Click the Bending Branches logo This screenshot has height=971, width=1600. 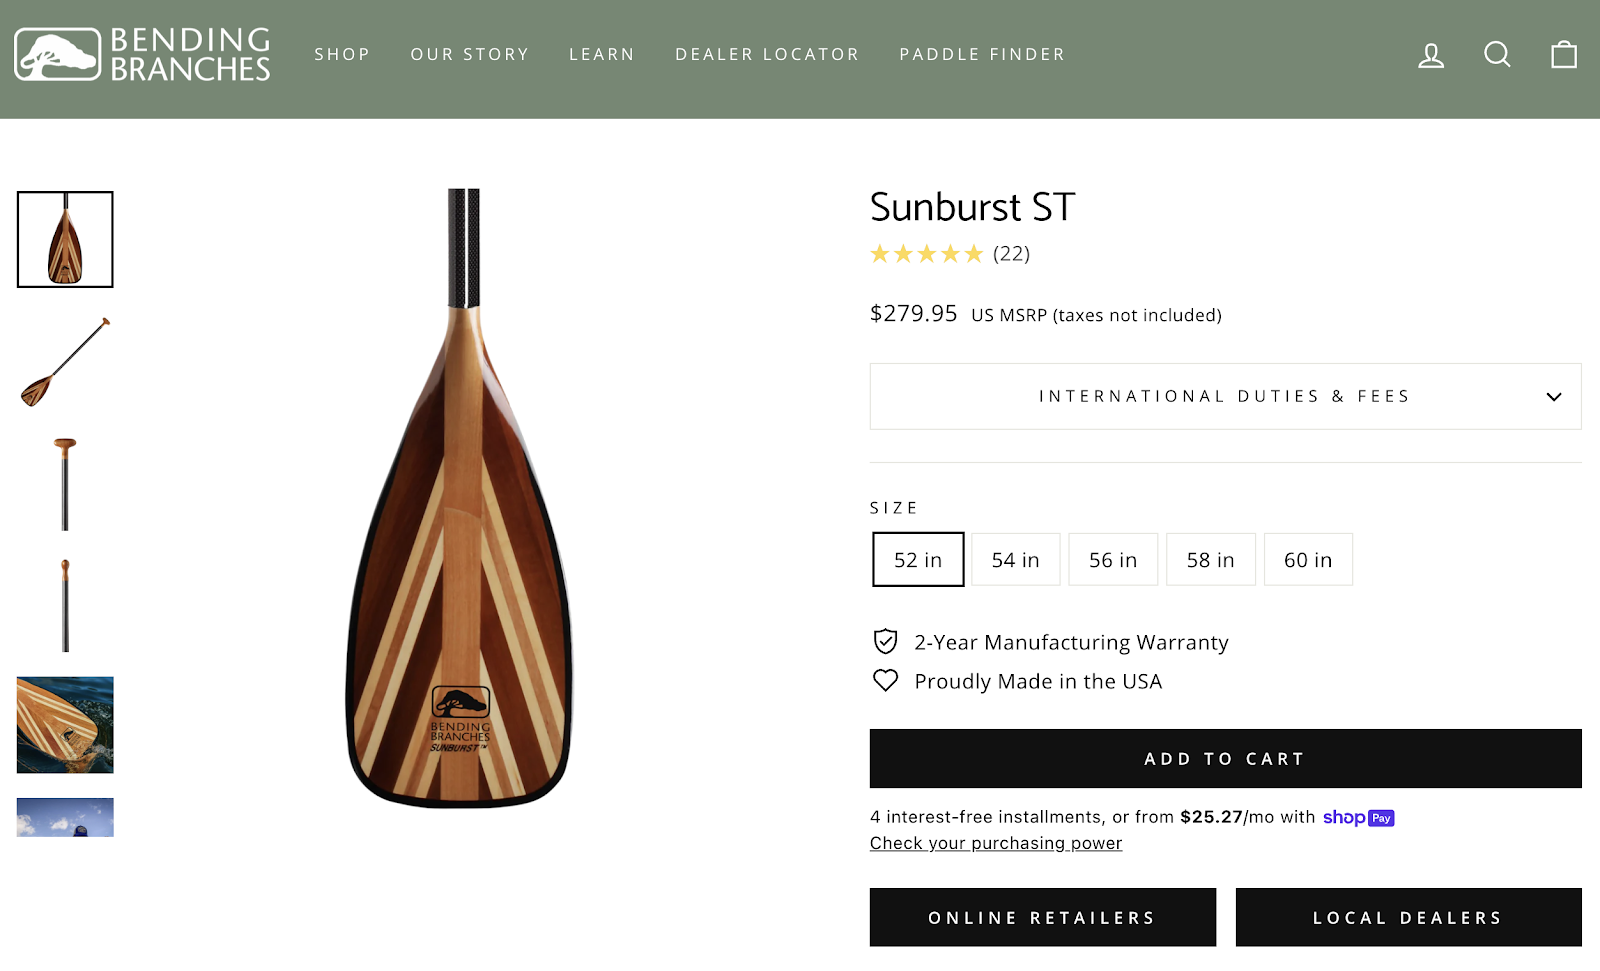142,54
